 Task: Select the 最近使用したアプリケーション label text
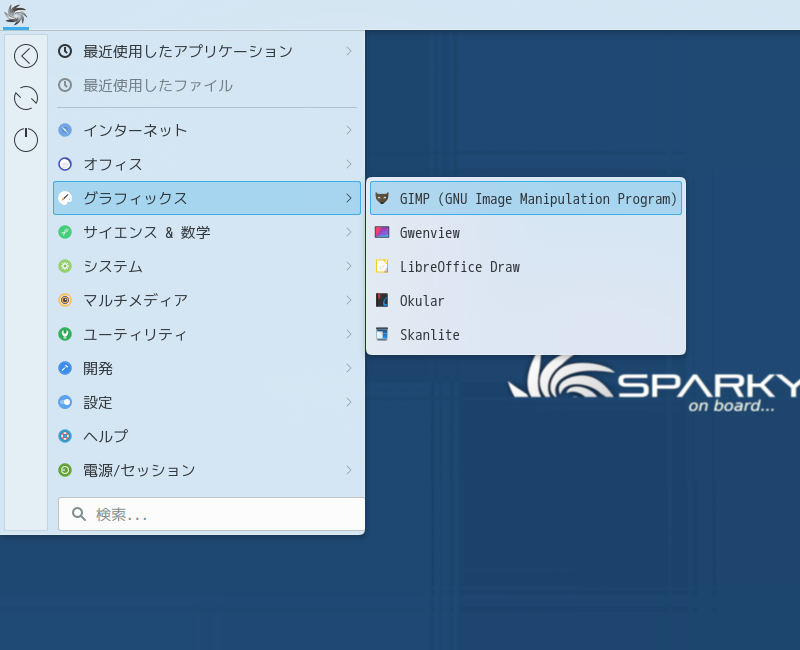tap(188, 51)
